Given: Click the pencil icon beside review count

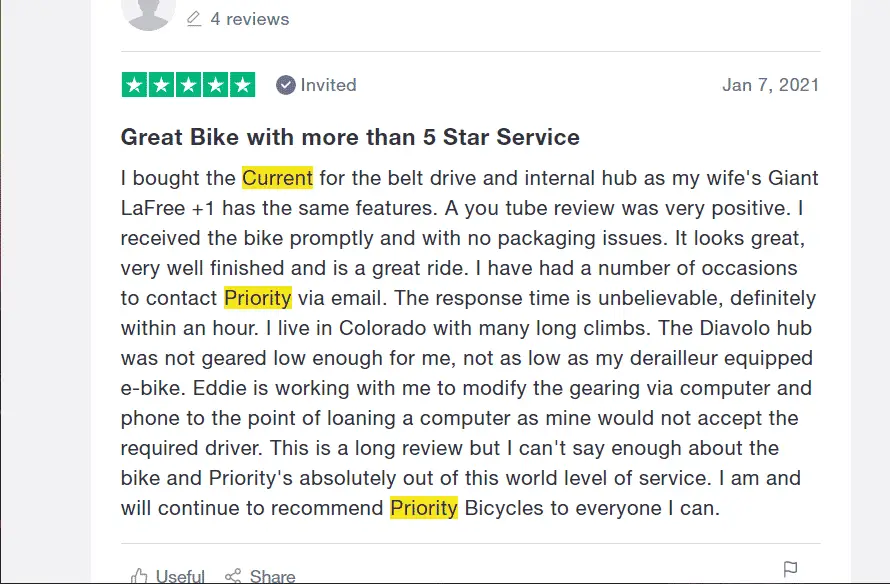Looking at the screenshot, I should click(x=194, y=19).
